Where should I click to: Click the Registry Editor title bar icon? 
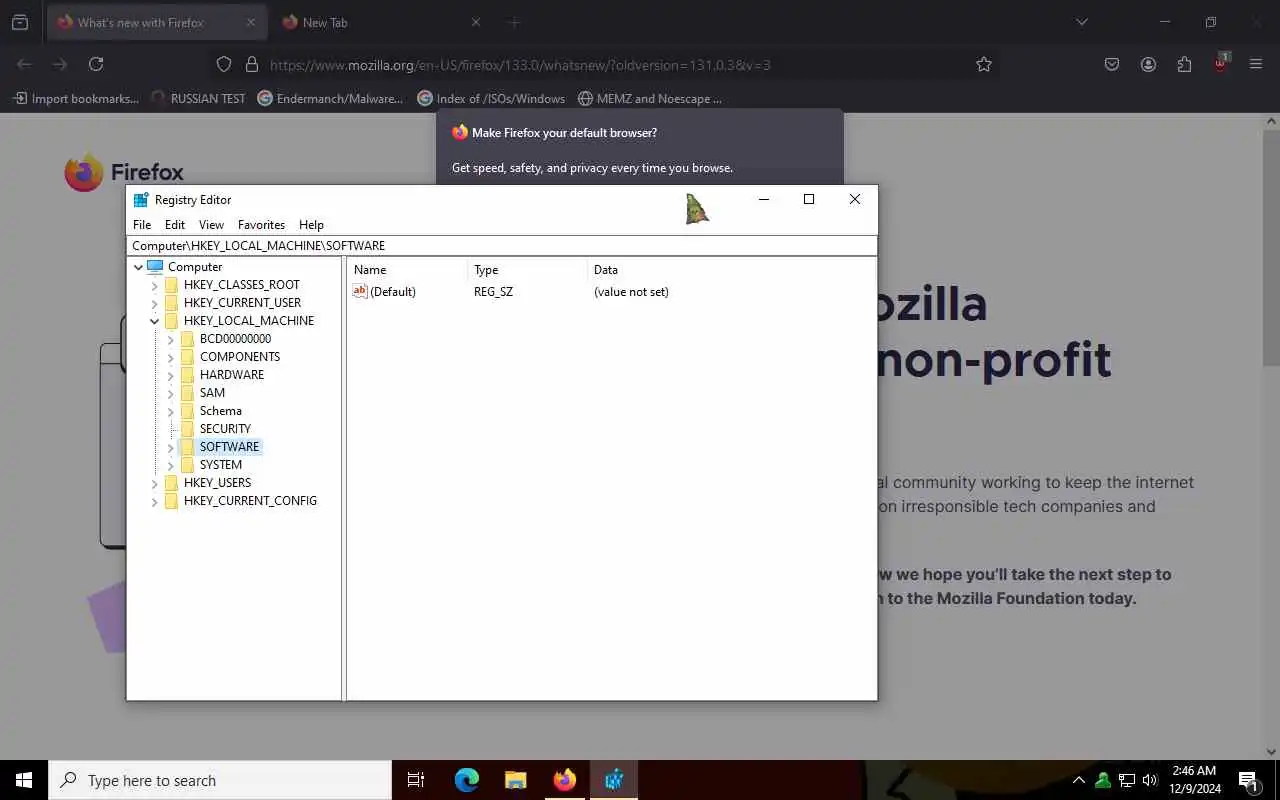[x=141, y=200]
